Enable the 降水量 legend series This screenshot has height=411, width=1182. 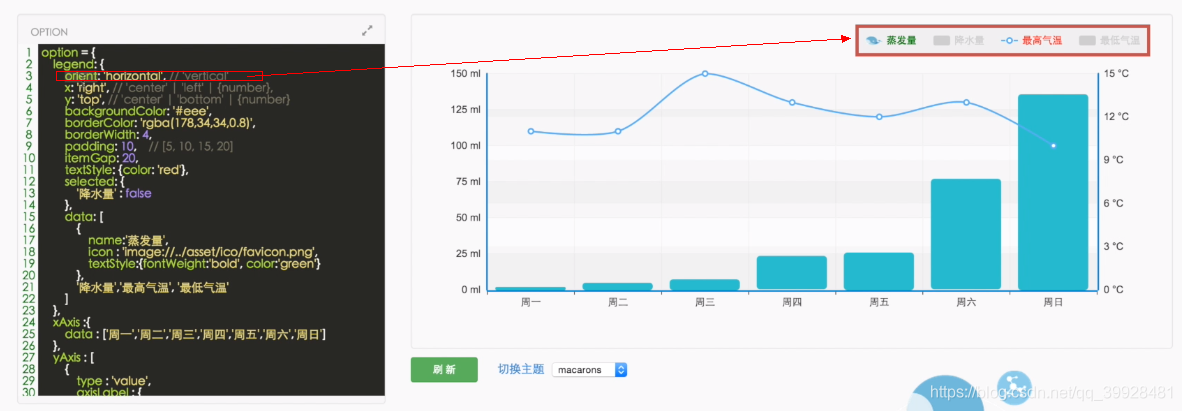[958, 40]
